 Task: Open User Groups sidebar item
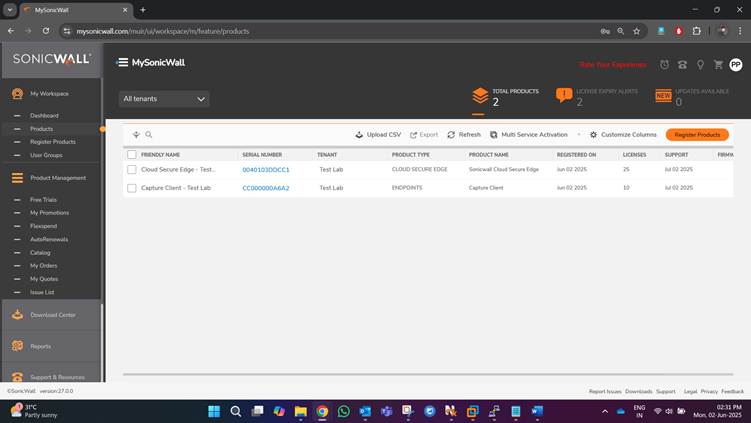click(x=46, y=155)
